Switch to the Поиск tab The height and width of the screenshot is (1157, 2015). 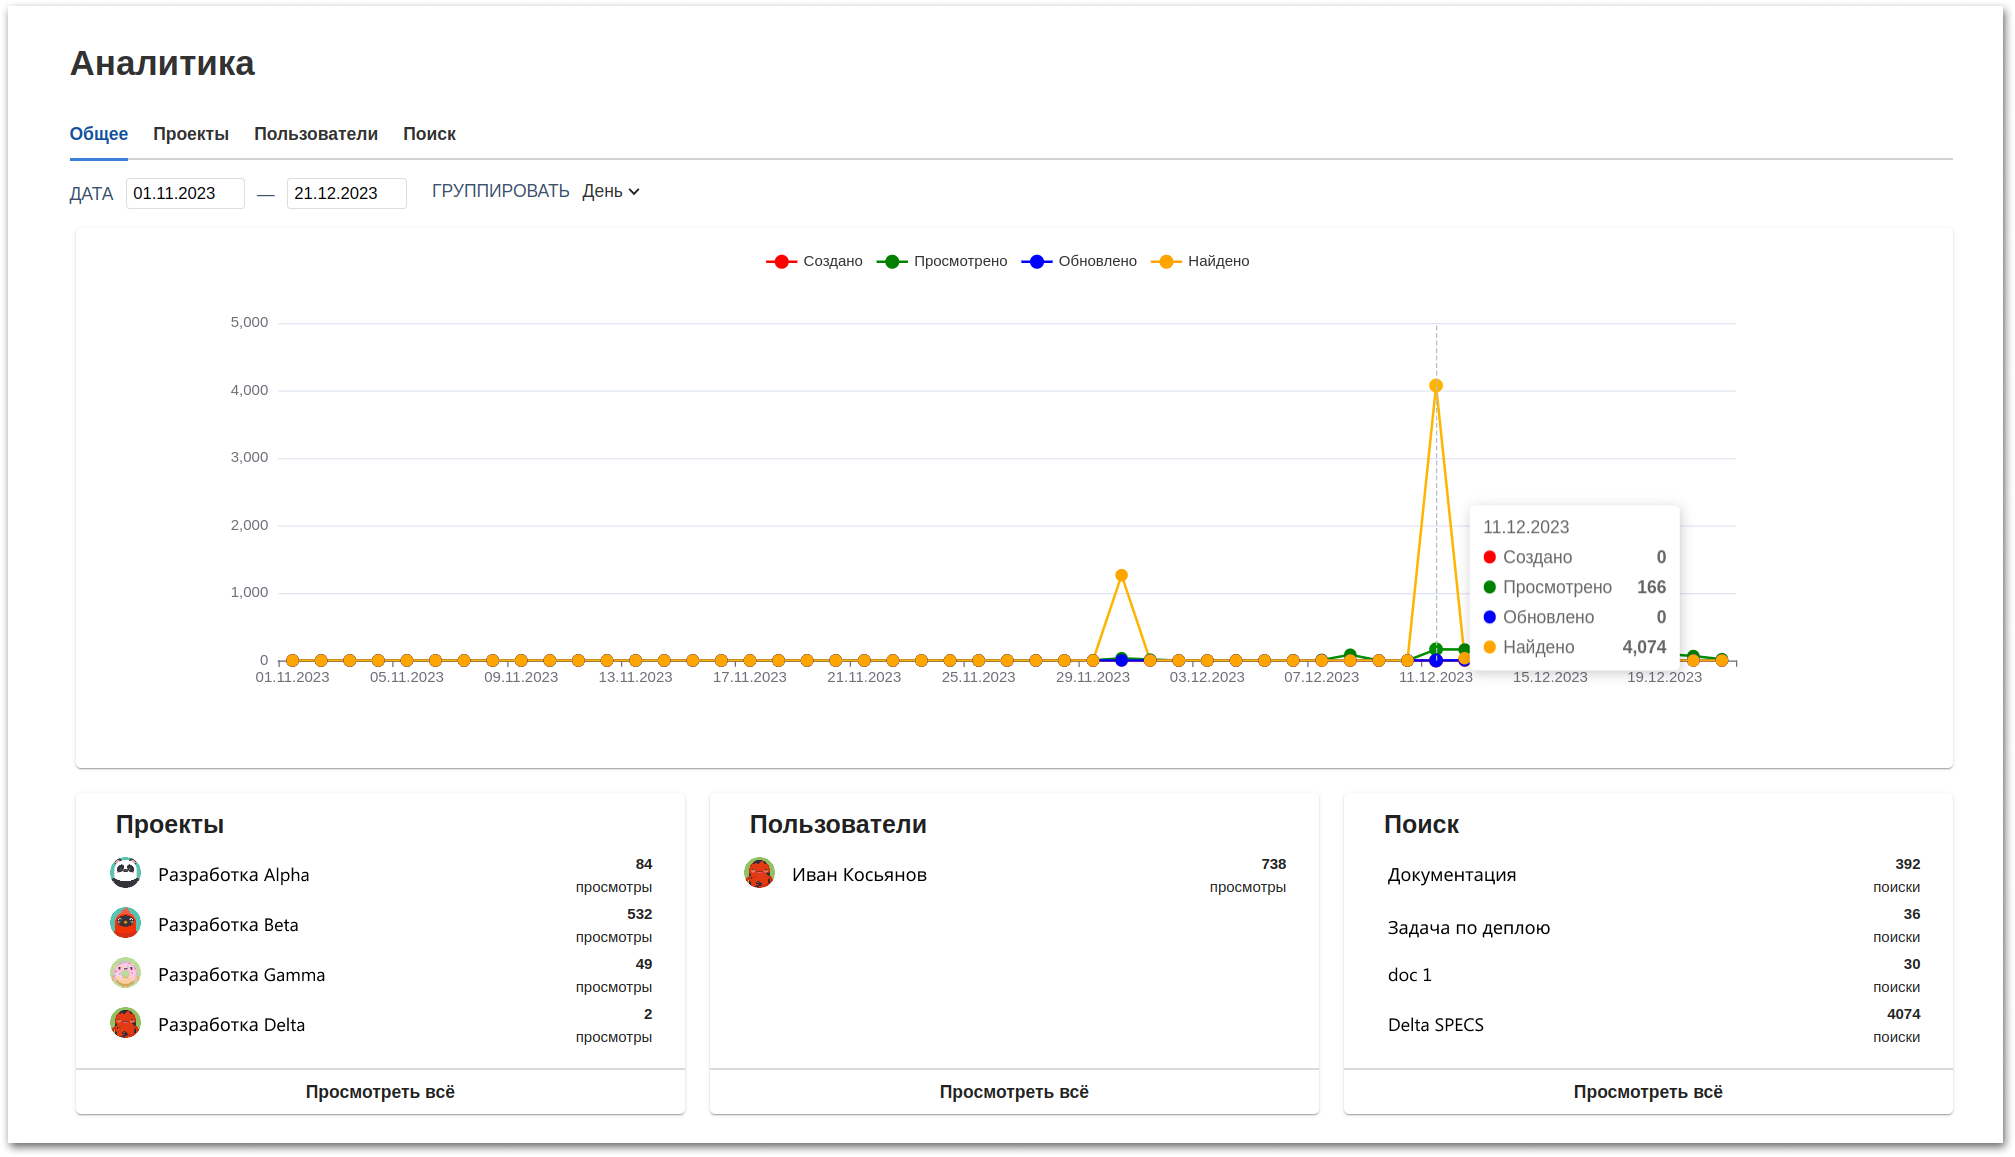[429, 134]
